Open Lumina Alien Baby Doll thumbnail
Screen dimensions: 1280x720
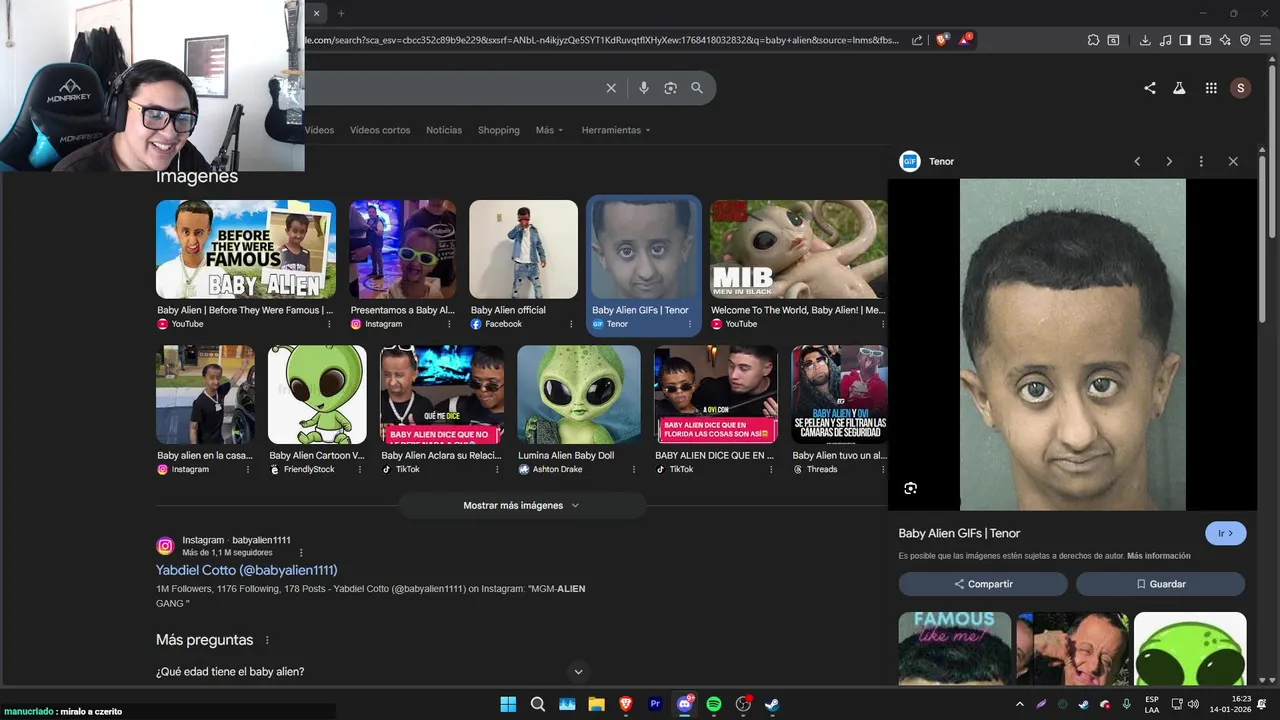(x=579, y=395)
